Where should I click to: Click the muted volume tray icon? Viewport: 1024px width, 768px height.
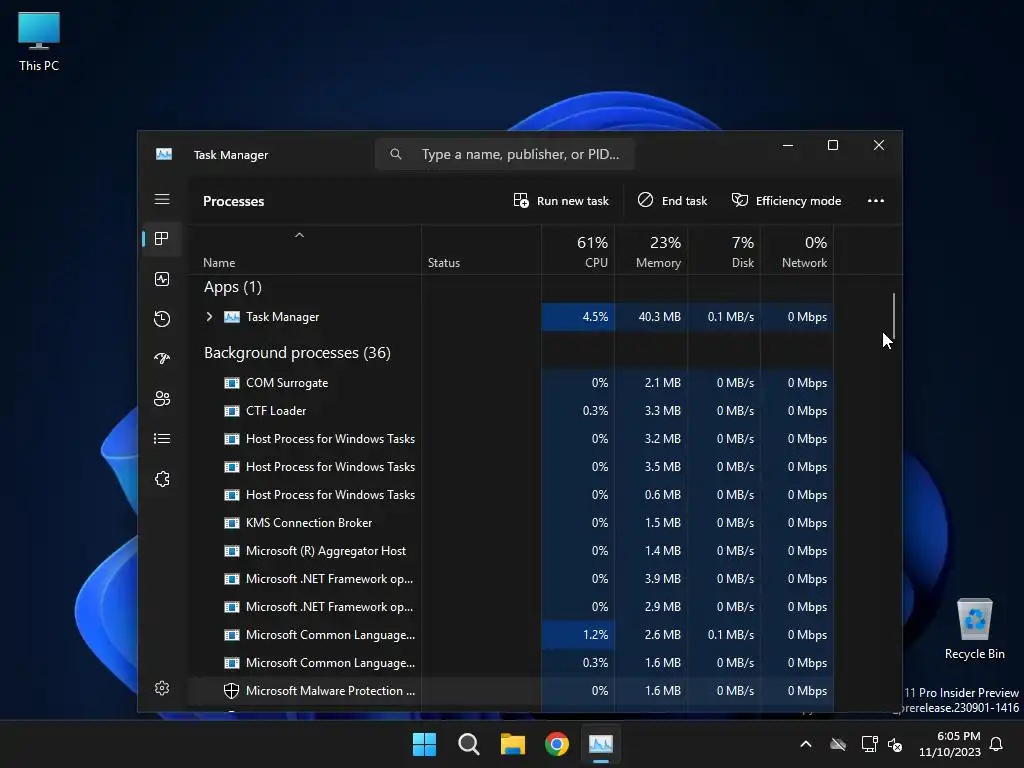(x=895, y=744)
